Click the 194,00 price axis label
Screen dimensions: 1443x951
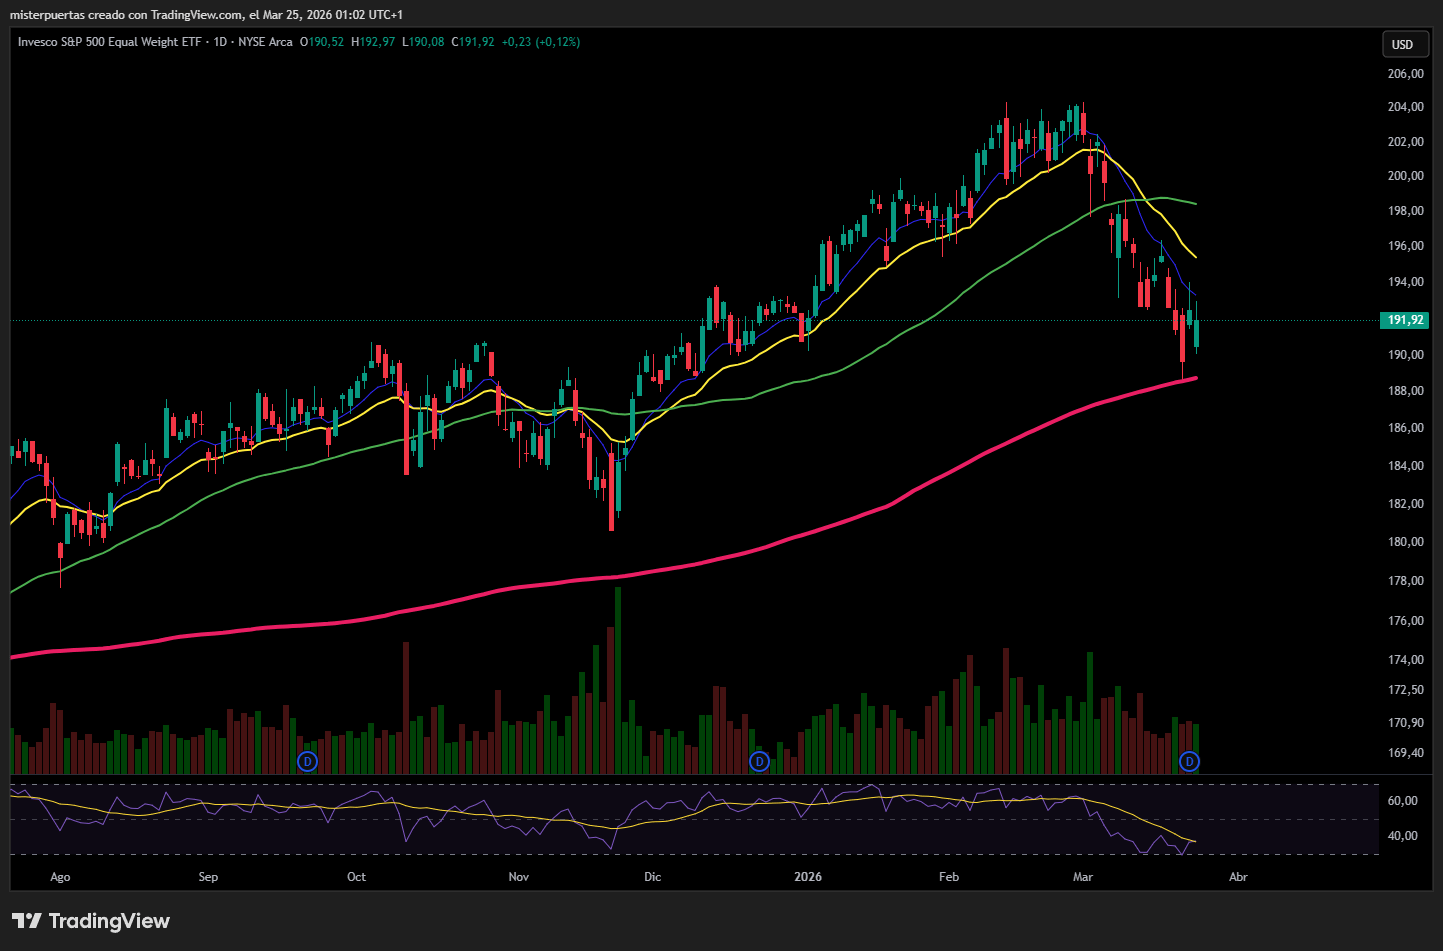click(1406, 282)
